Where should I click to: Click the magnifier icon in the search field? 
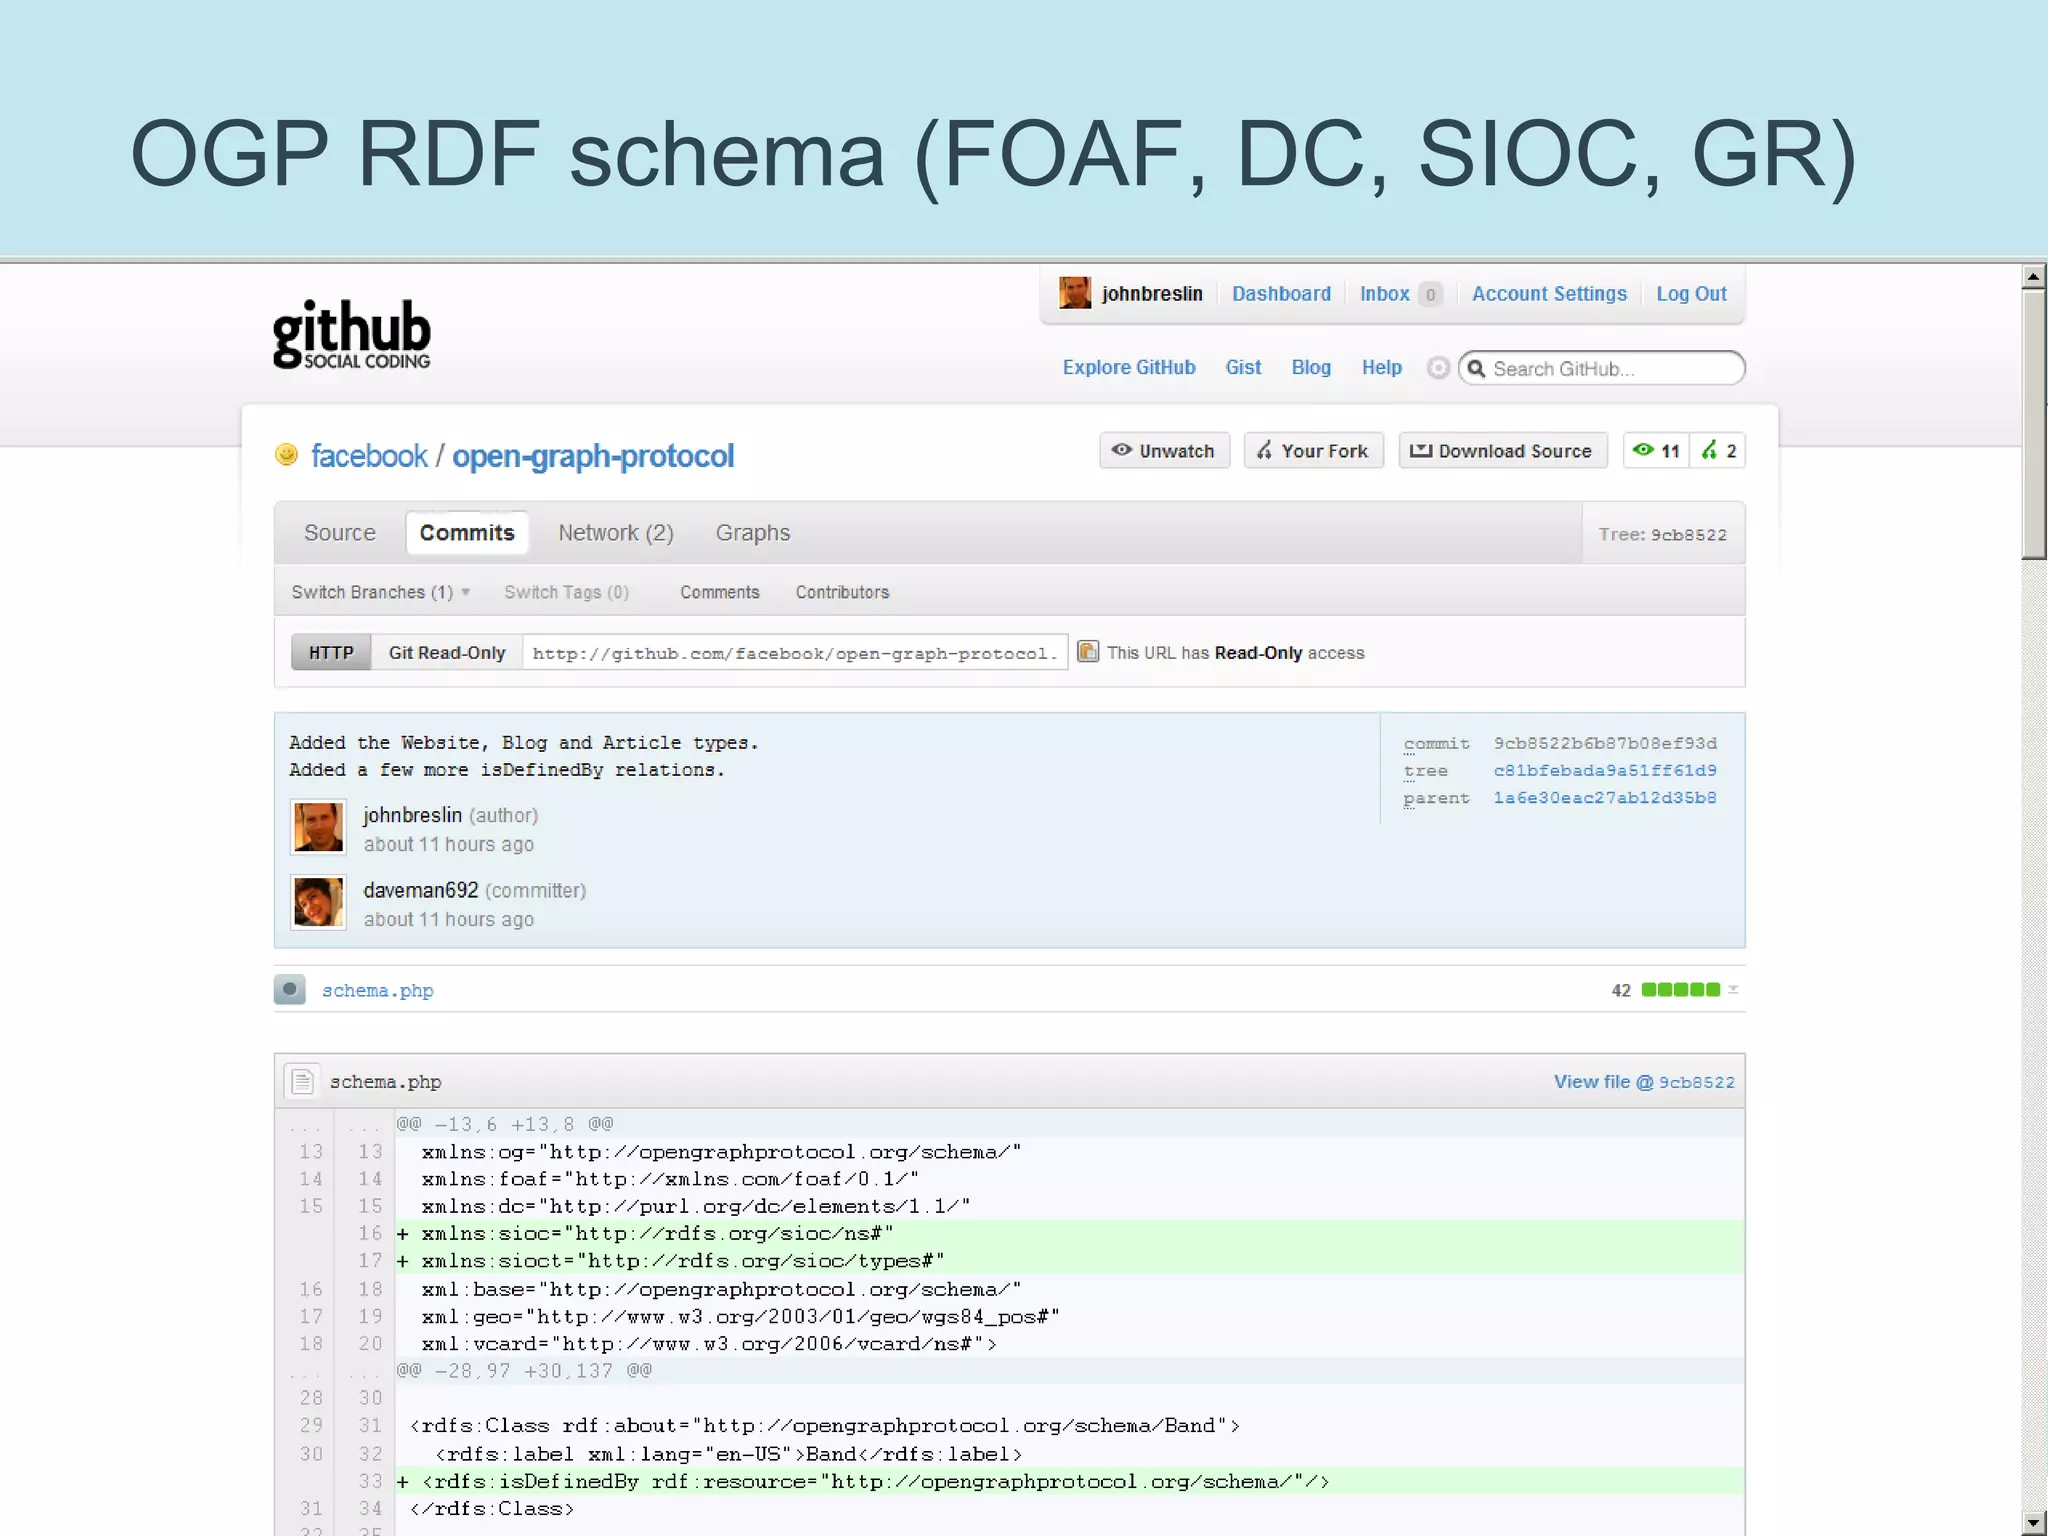point(1476,368)
